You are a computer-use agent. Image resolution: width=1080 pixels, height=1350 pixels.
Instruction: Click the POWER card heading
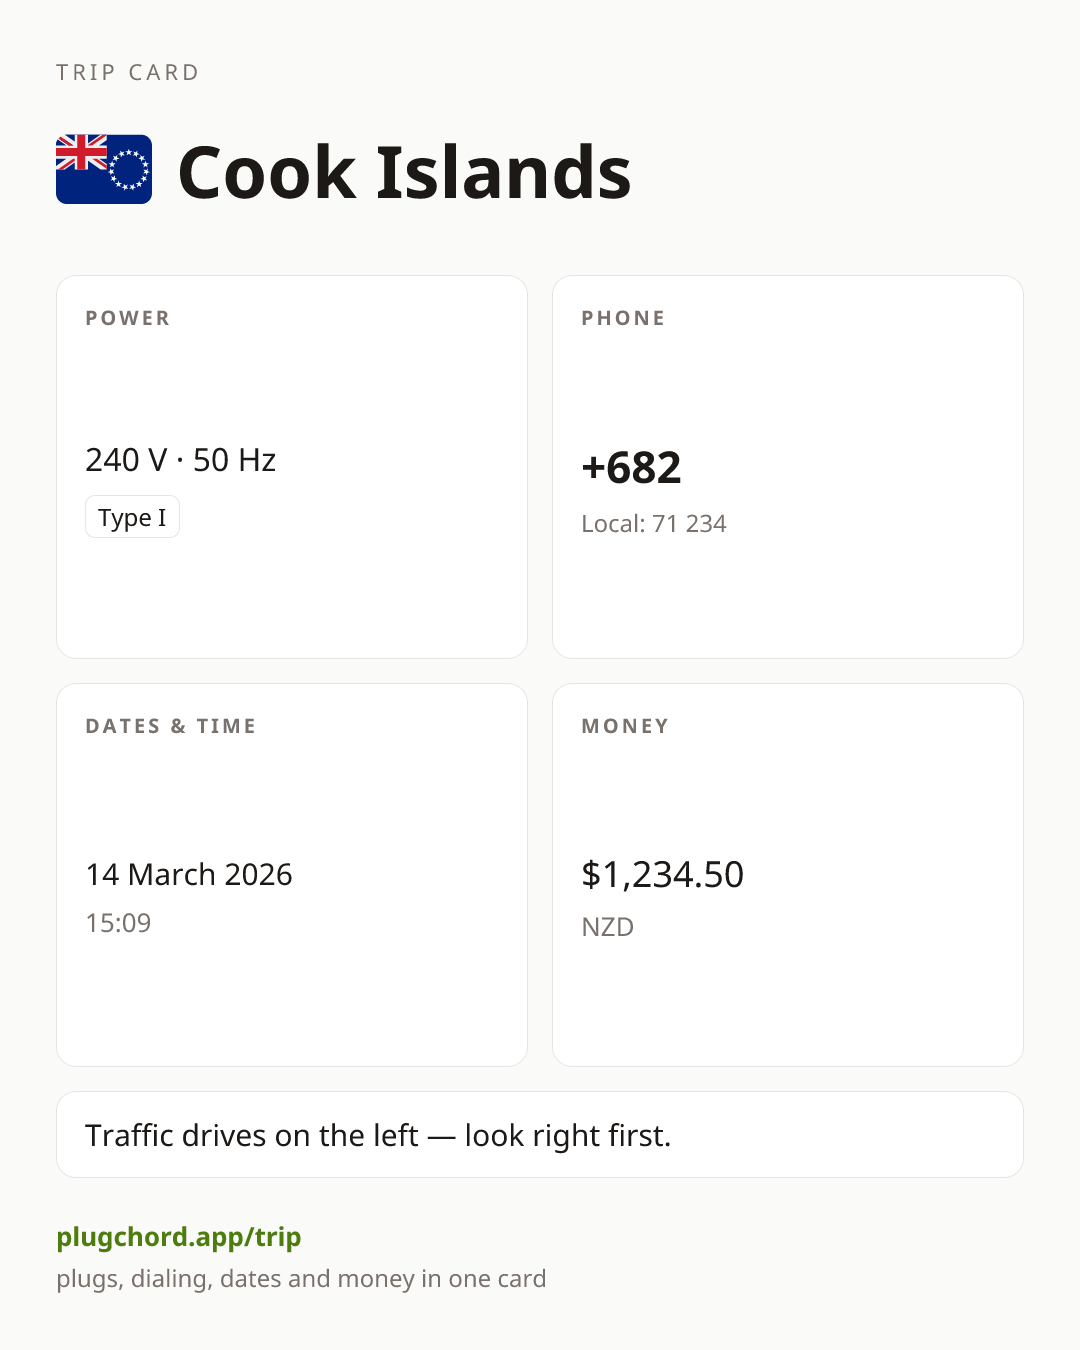128,318
